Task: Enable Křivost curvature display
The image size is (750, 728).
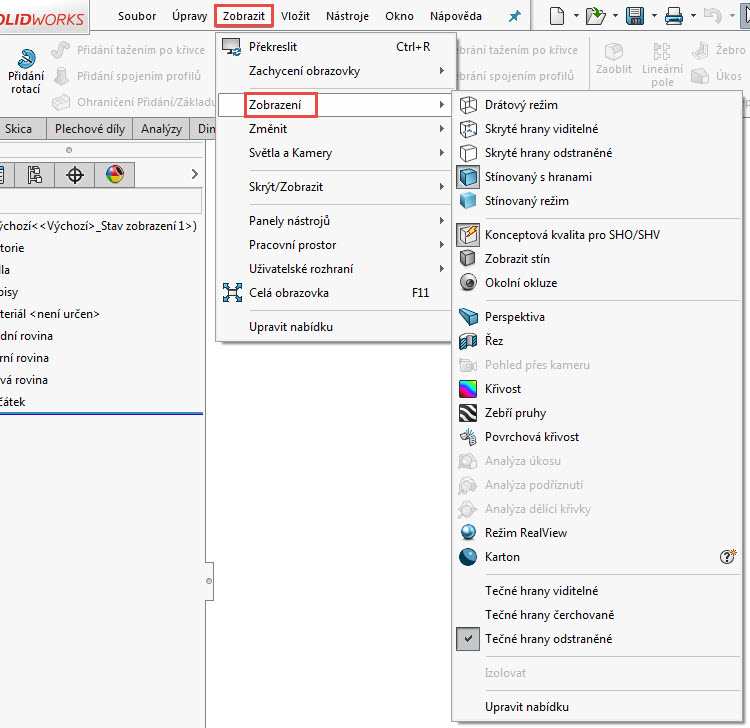Action: click(596, 389)
